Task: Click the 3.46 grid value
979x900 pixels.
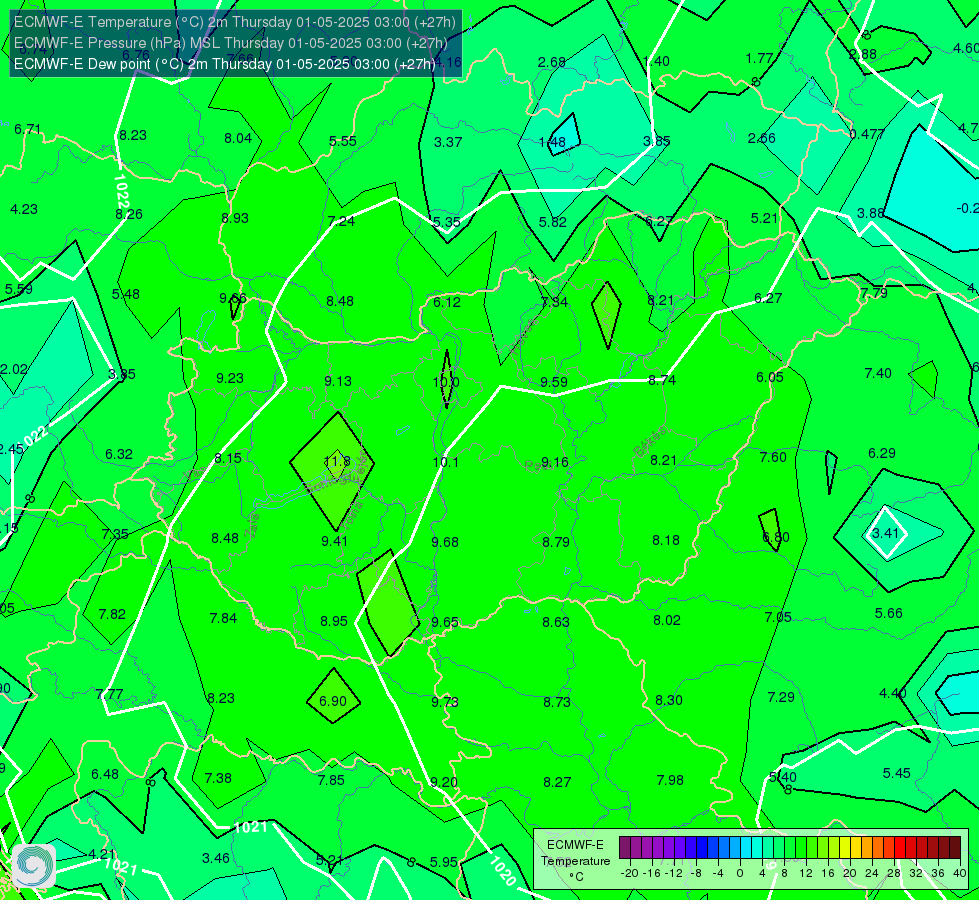Action: (216, 858)
